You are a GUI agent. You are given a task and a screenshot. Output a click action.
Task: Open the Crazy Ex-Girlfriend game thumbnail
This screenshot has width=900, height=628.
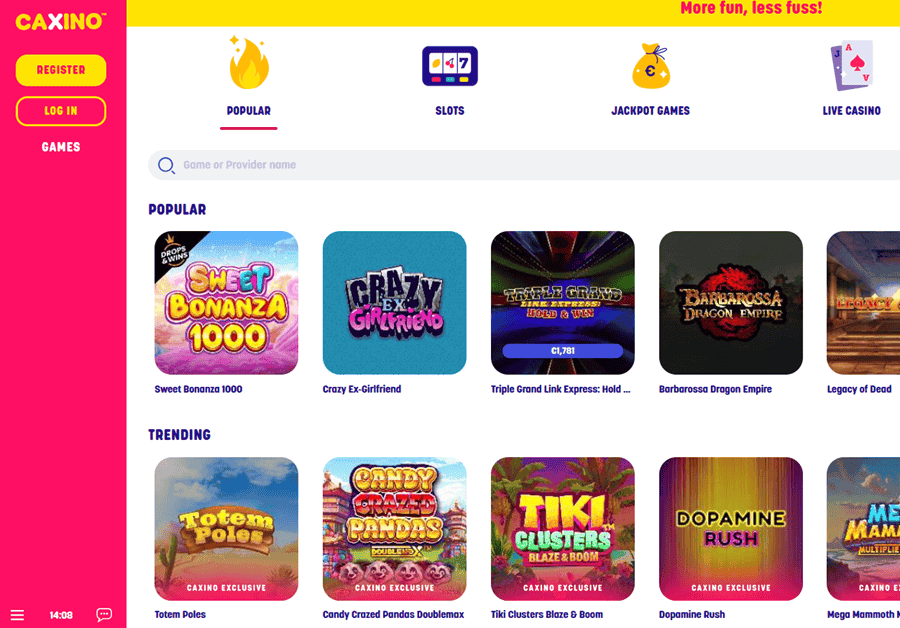(x=394, y=303)
